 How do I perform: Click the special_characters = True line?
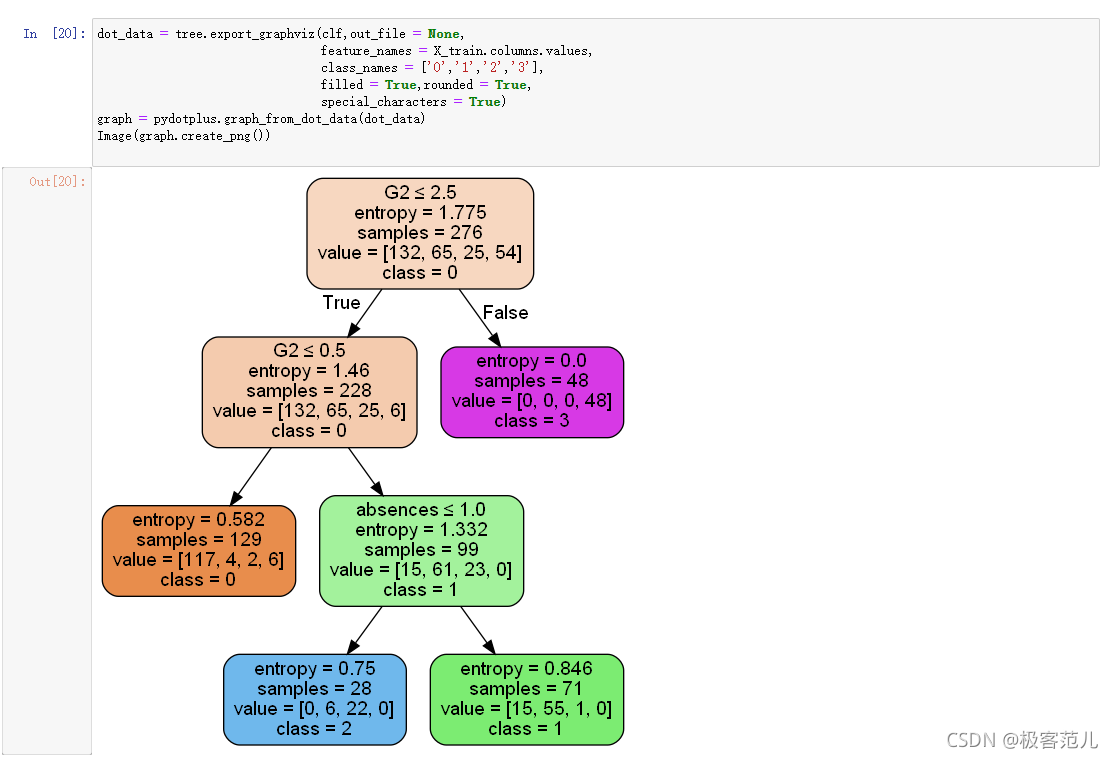[413, 101]
